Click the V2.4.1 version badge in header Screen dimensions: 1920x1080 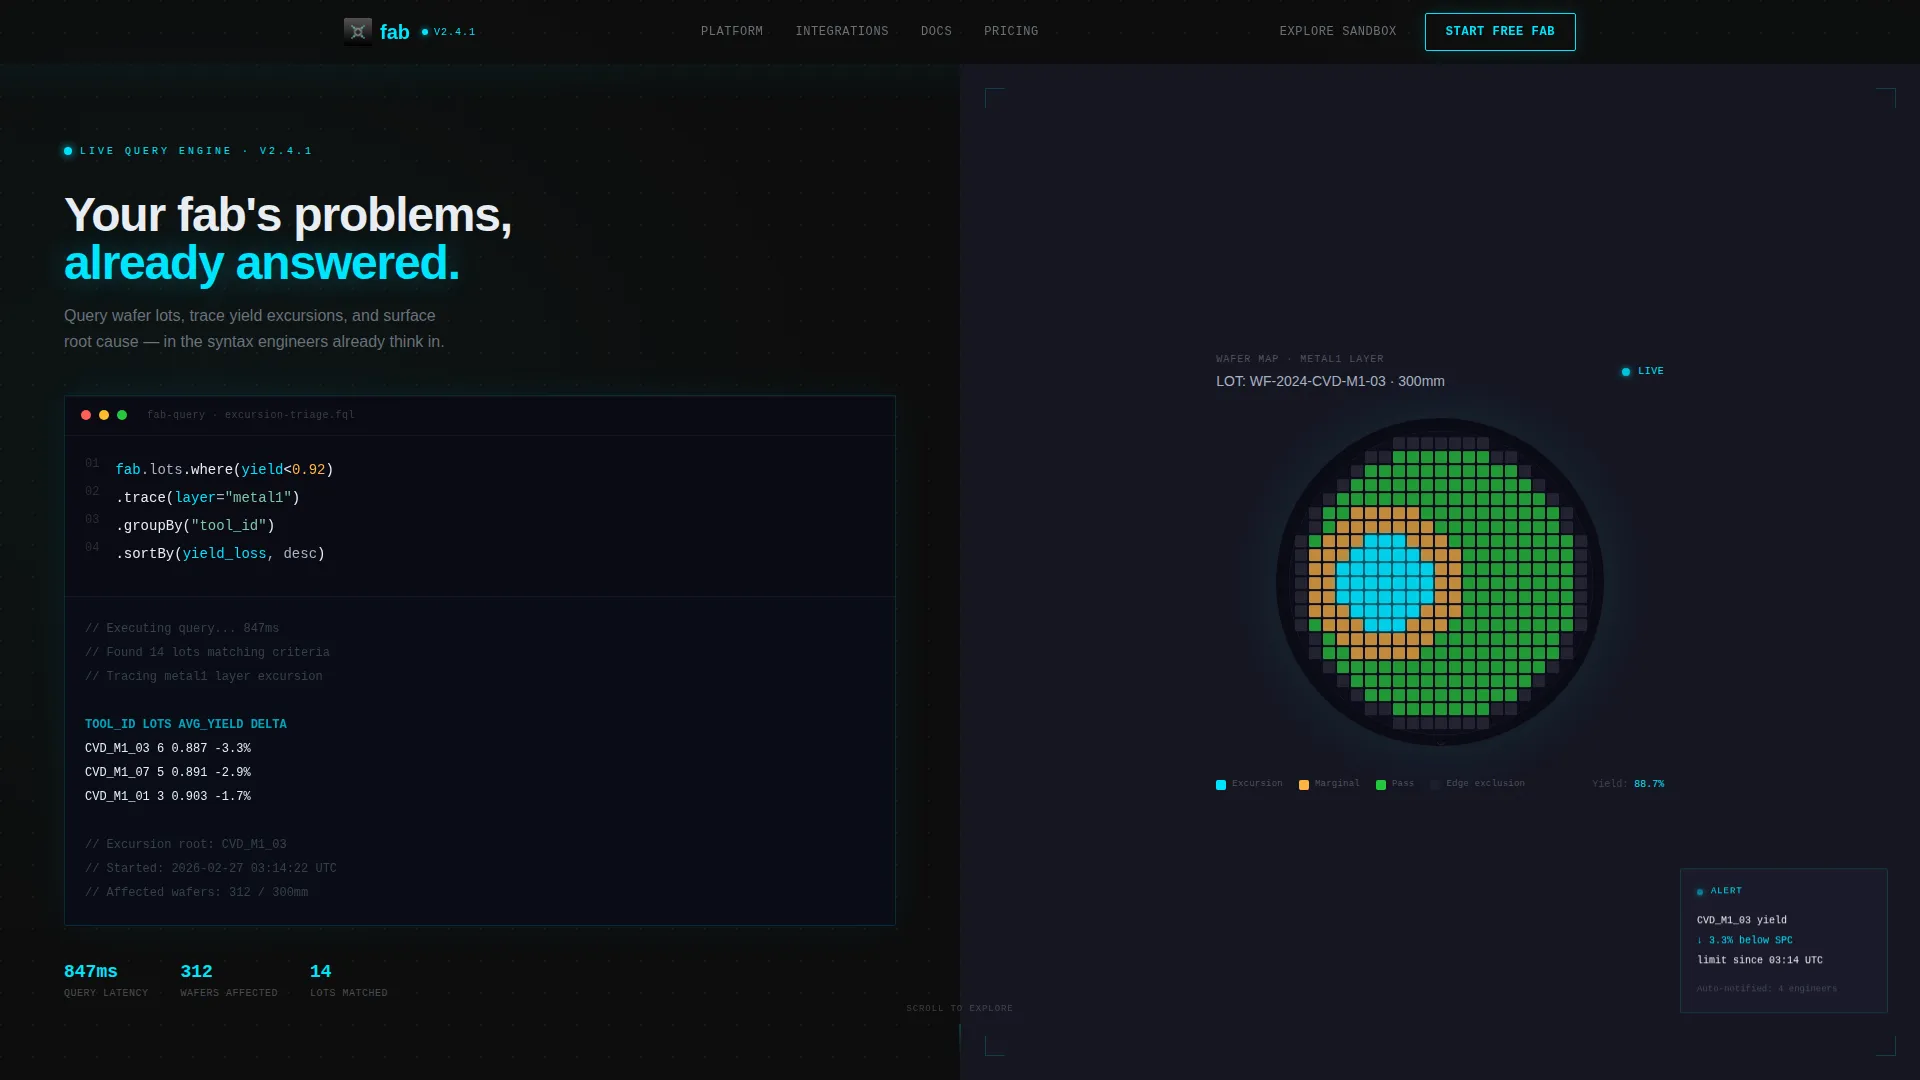pos(448,32)
